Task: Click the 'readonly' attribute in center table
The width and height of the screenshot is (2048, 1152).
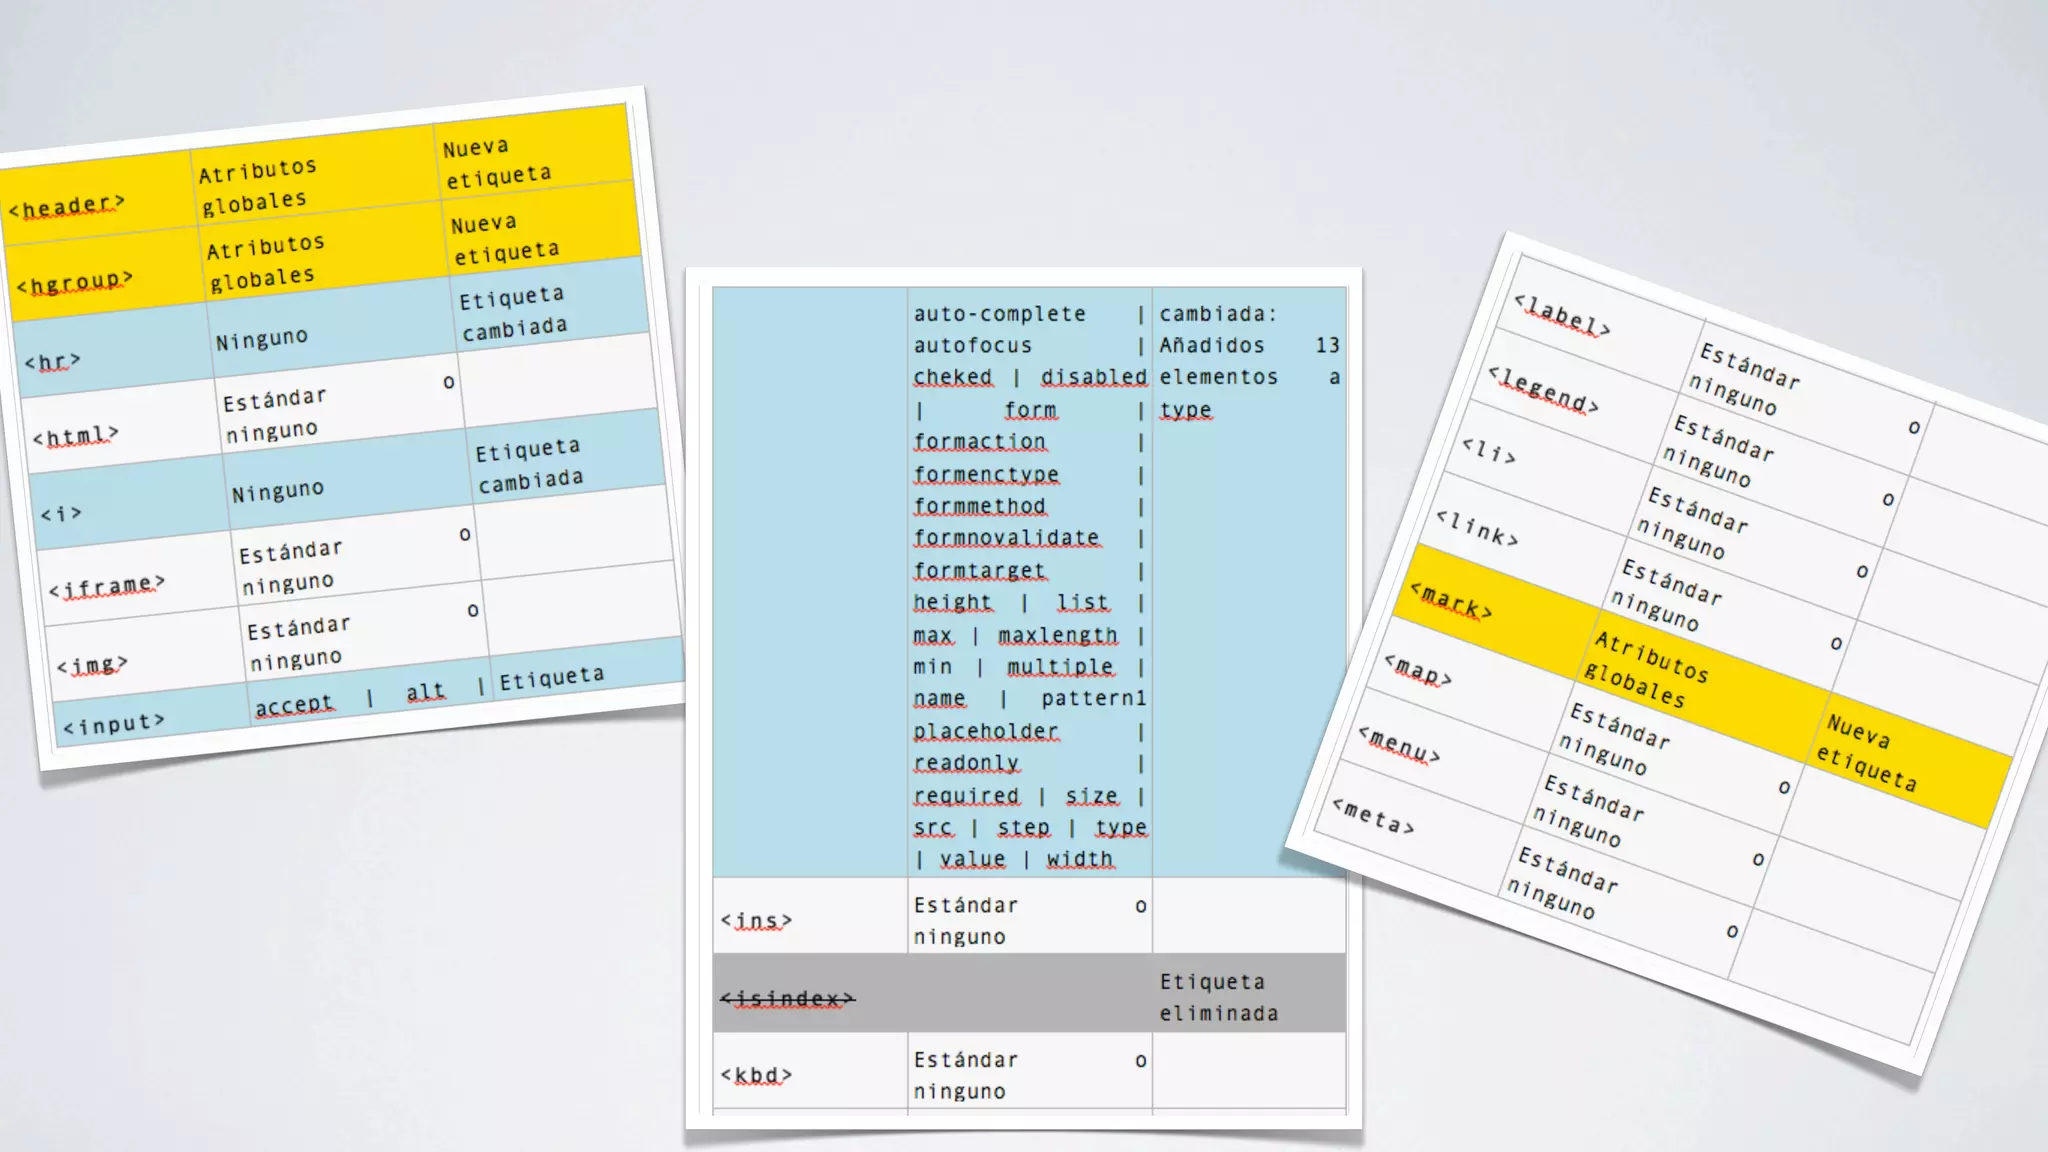Action: point(966,763)
